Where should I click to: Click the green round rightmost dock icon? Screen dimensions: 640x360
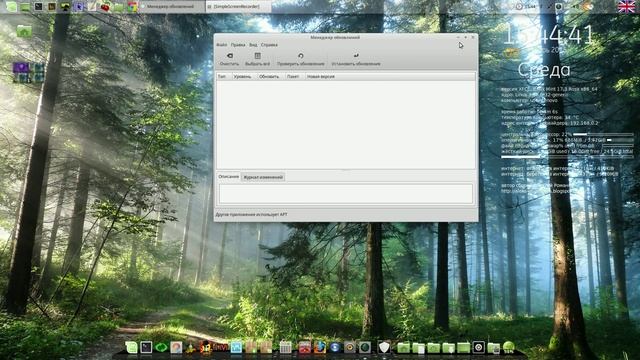509,347
